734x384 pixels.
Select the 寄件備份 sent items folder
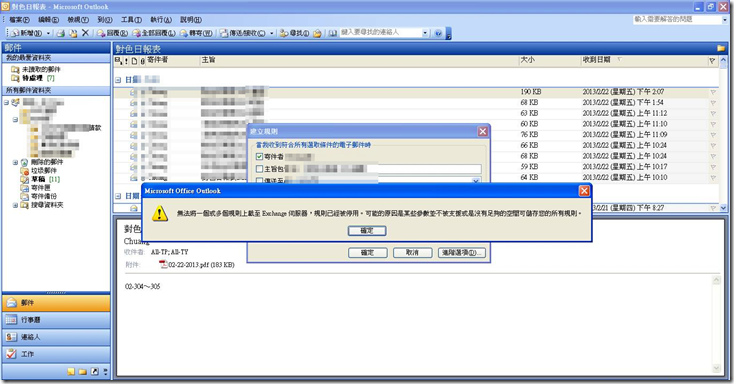(x=44, y=196)
